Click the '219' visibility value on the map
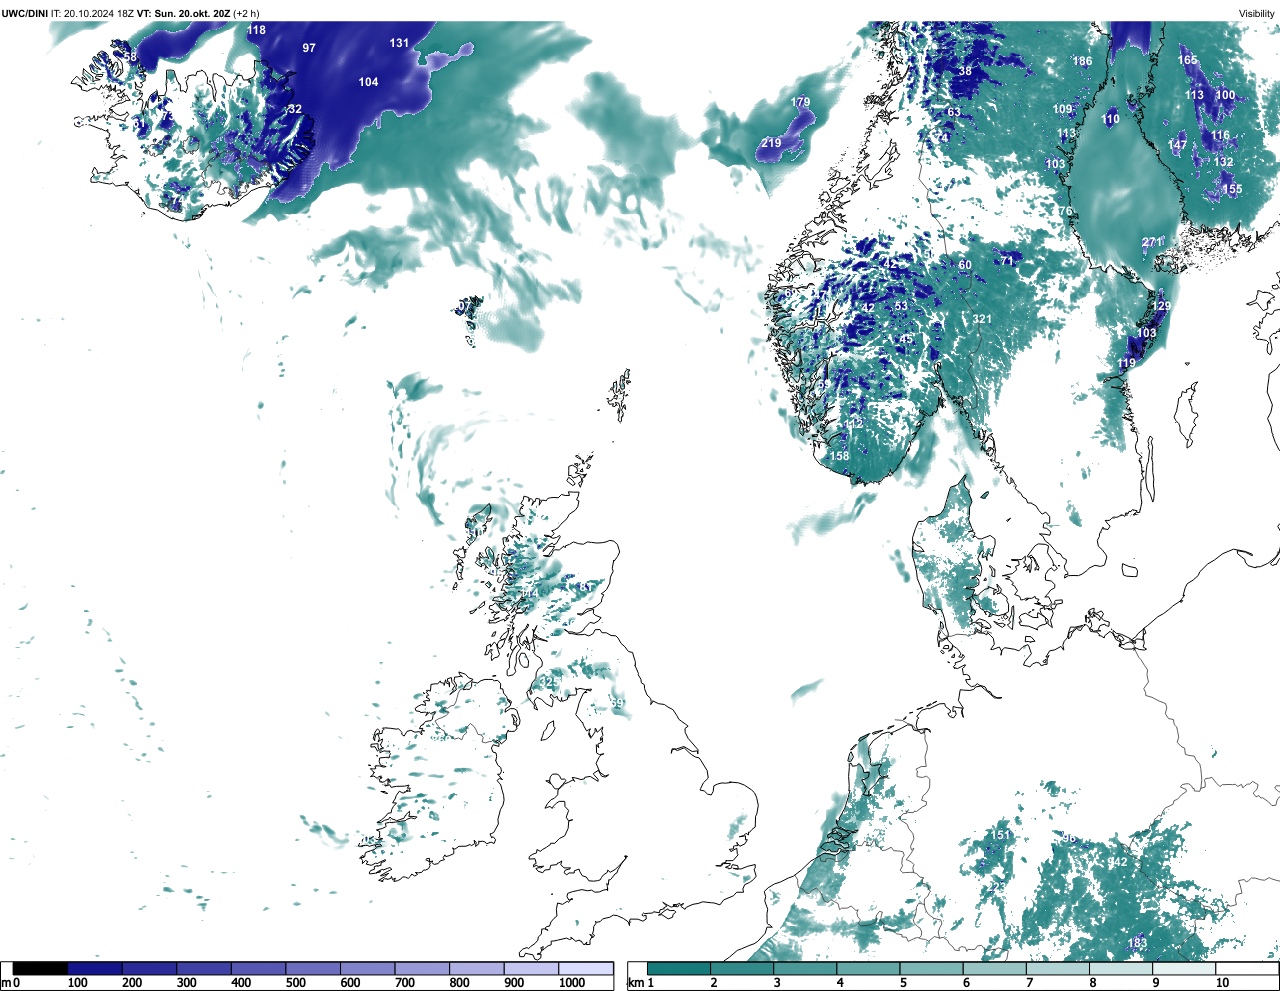This screenshot has height=991, width=1280. click(x=771, y=143)
